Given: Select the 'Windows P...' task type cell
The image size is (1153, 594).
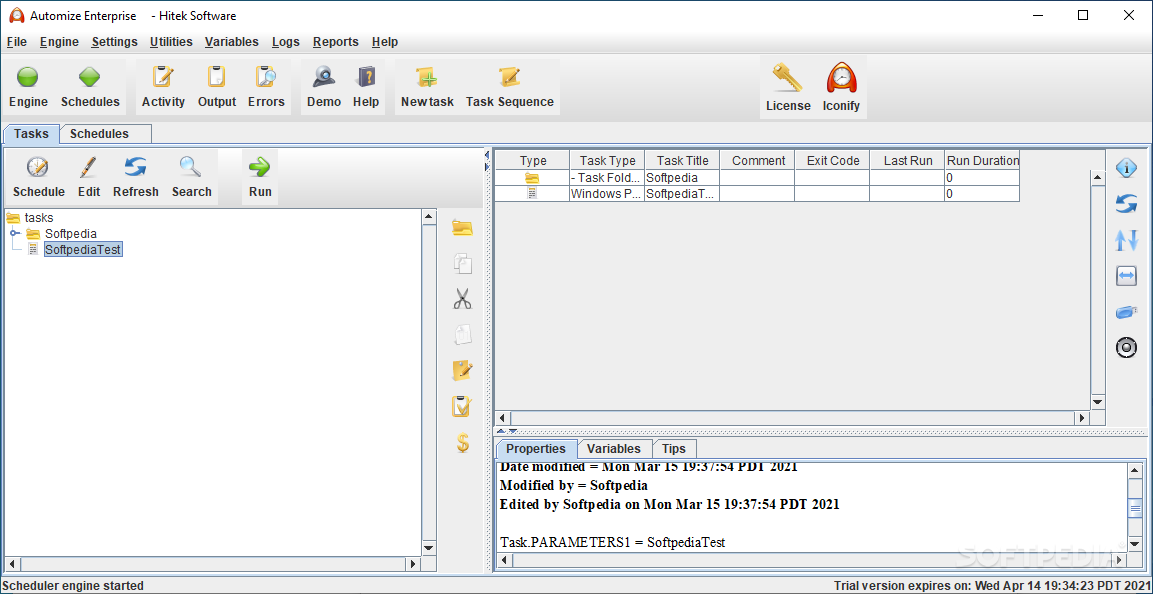Looking at the screenshot, I should coord(607,194).
